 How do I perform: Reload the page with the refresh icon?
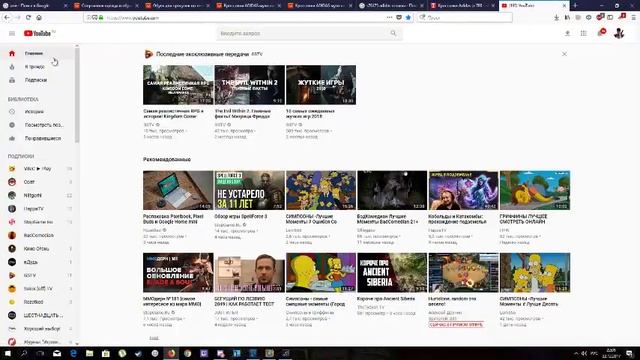28,18
